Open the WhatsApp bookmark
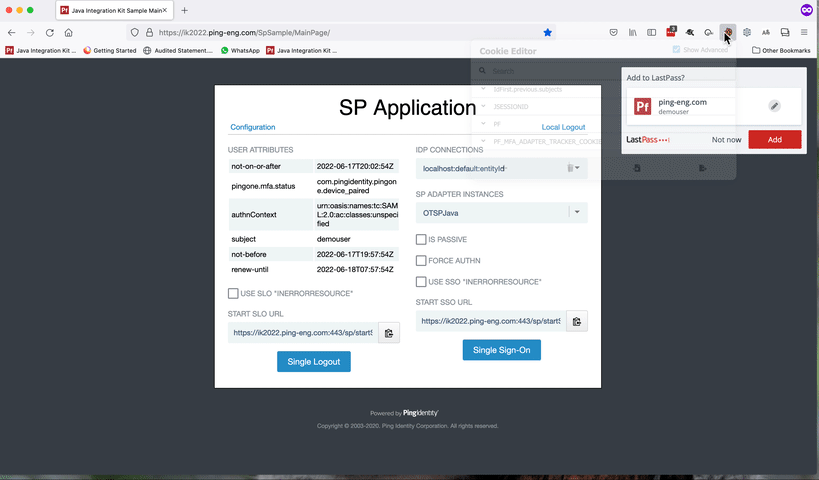Image resolution: width=819 pixels, height=480 pixels. pyautogui.click(x=240, y=51)
